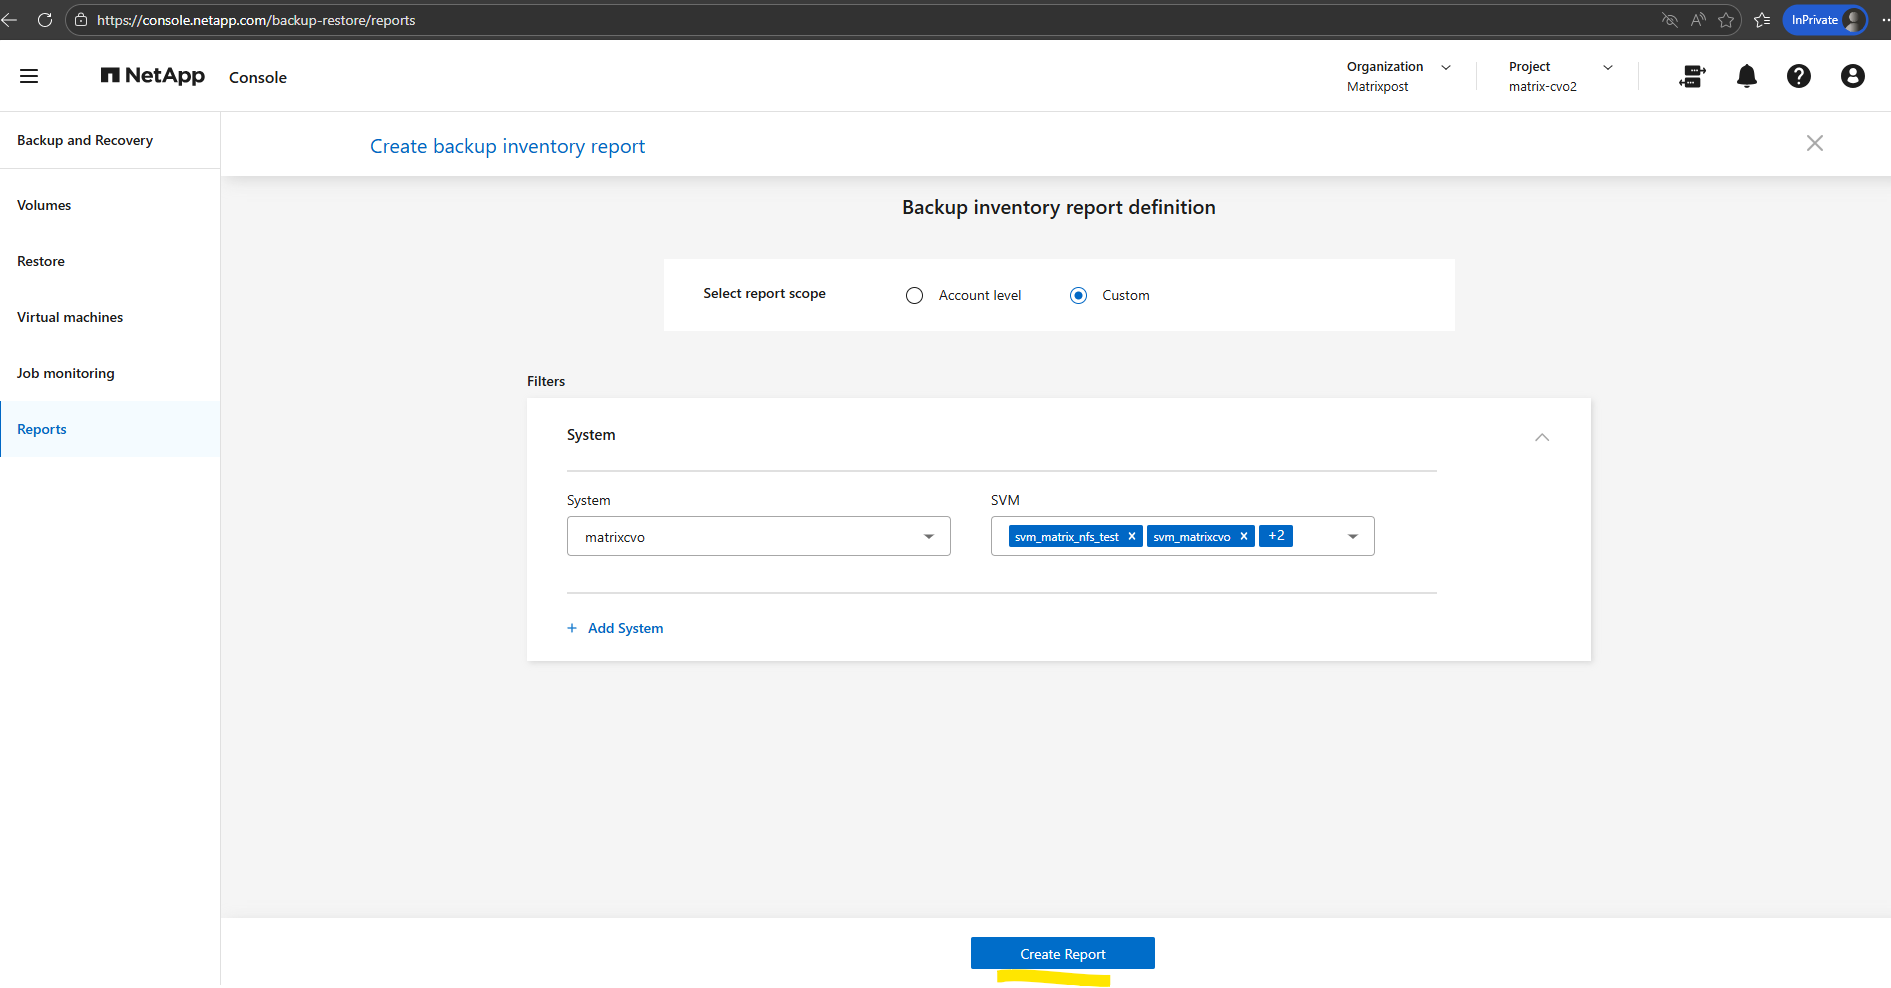Collapse the System filter section chevron
The image size is (1891, 988).
click(1541, 437)
